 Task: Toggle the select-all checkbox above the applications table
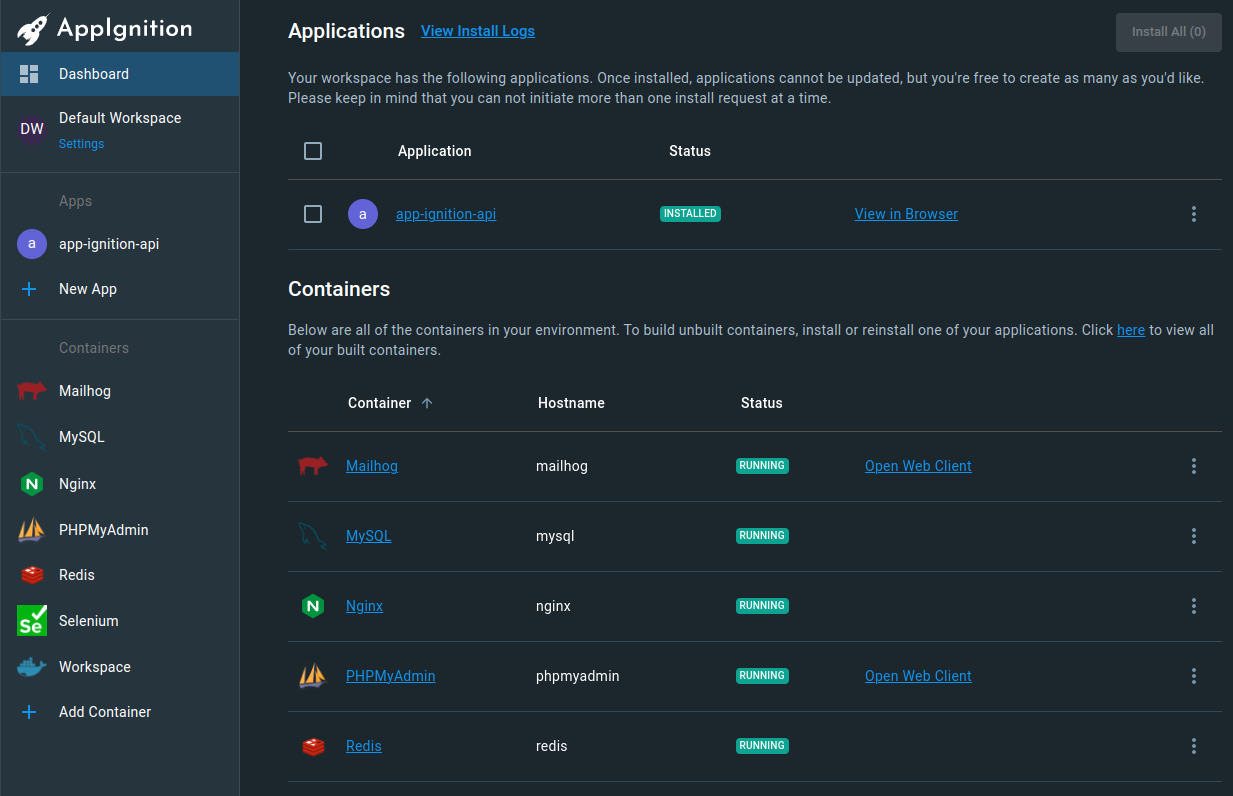(x=313, y=150)
